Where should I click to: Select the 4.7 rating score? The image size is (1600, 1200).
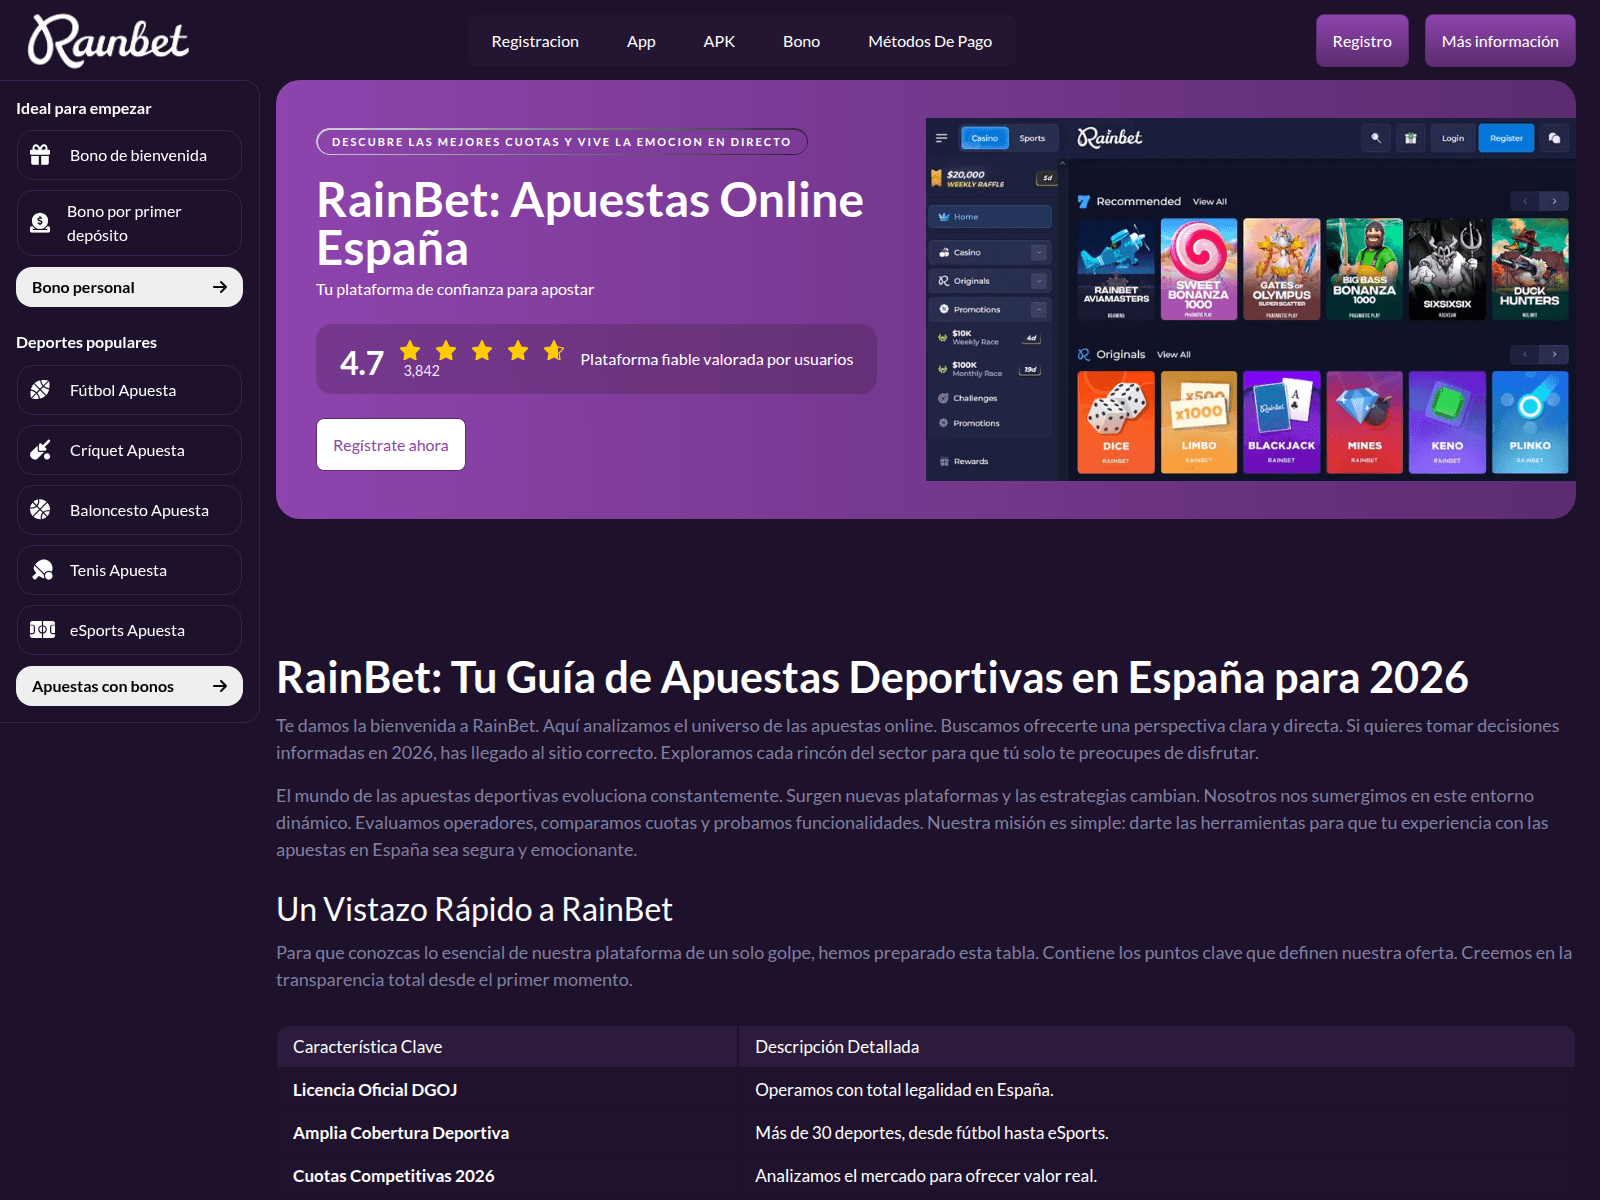pos(362,363)
